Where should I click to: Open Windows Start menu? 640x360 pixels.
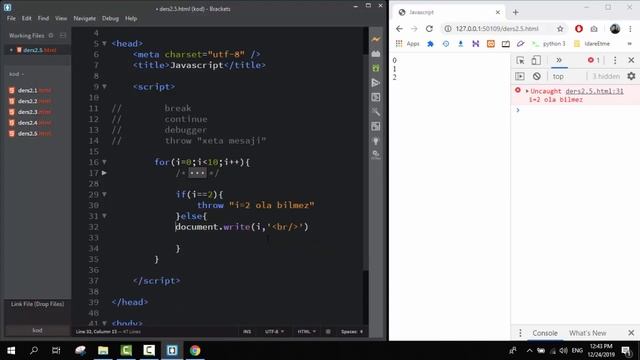click(11, 351)
